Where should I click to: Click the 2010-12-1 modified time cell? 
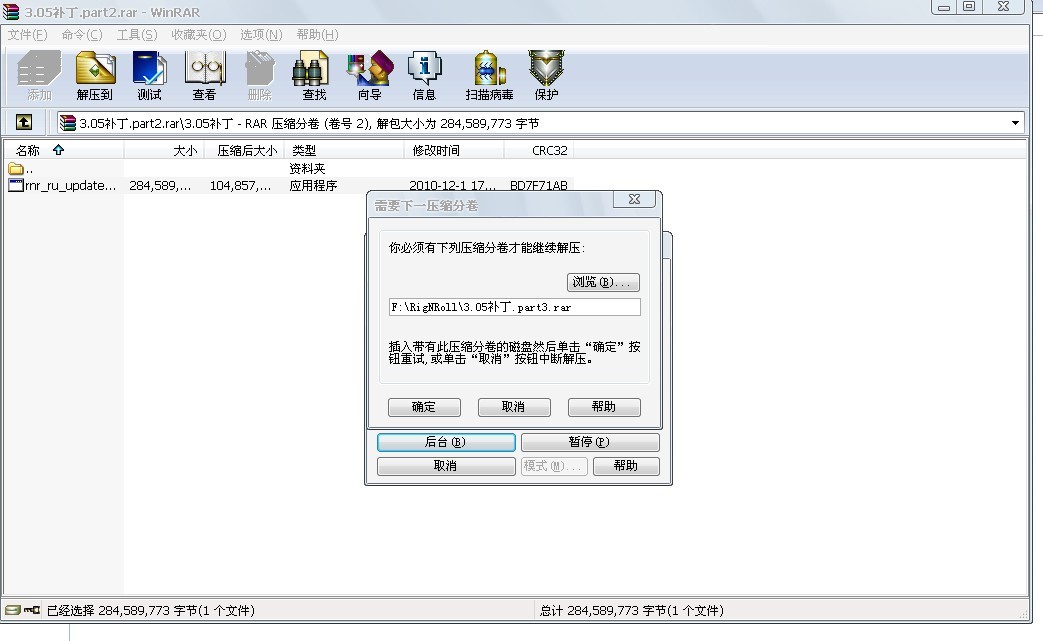(x=452, y=186)
